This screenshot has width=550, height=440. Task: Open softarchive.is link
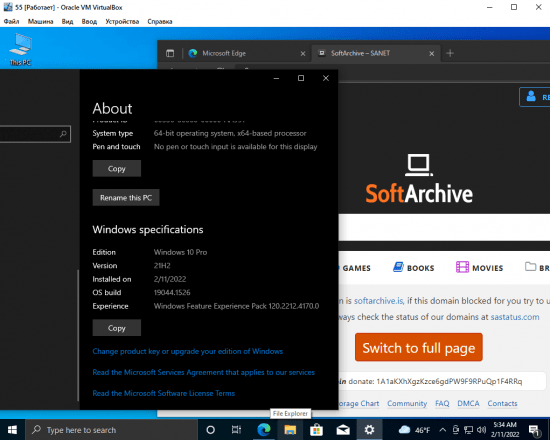378,301
